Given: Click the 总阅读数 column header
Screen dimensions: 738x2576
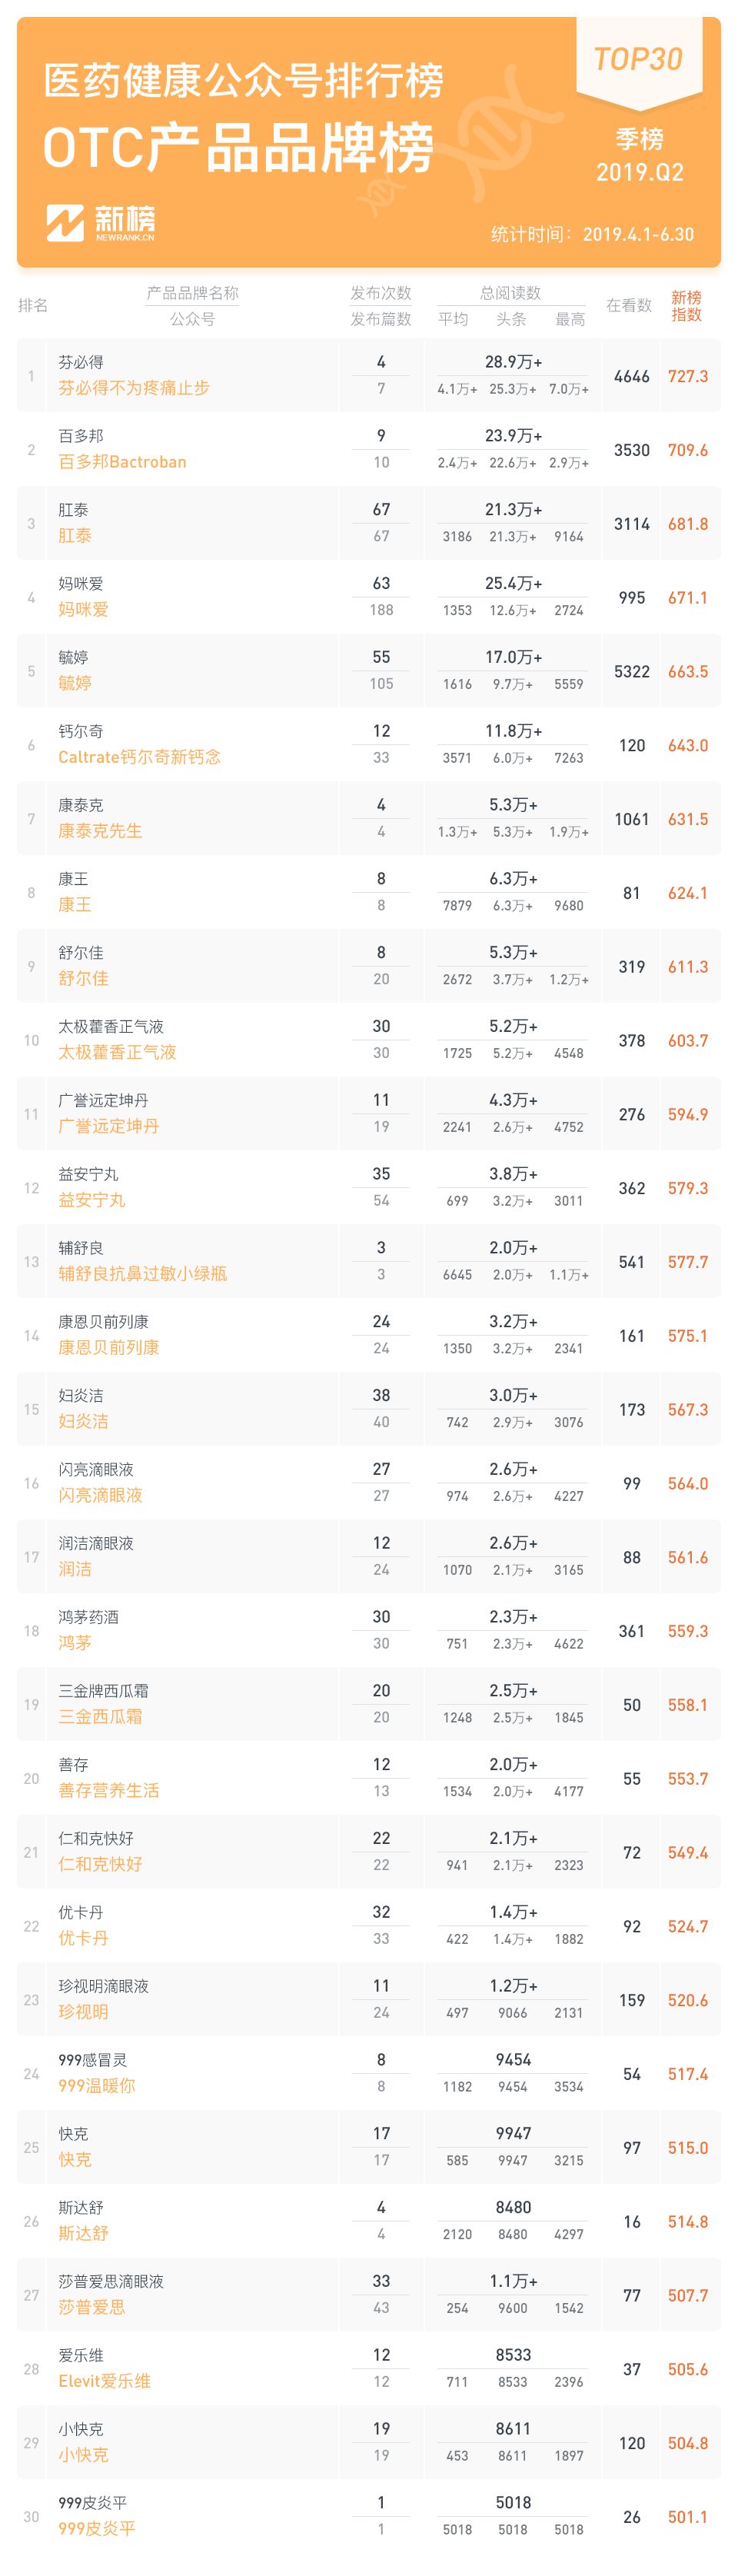Looking at the screenshot, I should (510, 293).
